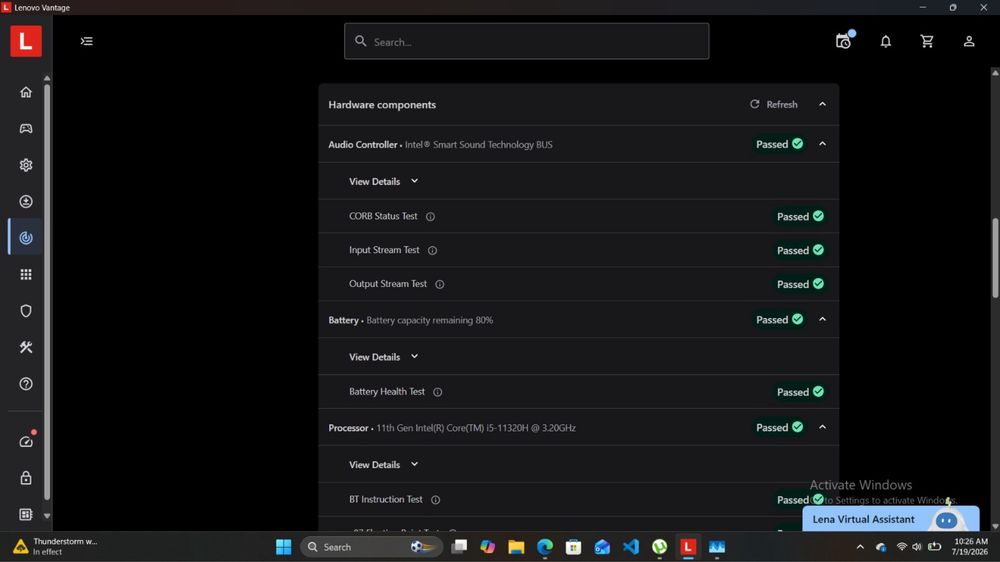The image size is (1000, 562).
Task: Show info for BT Instruction Test
Action: click(436, 499)
